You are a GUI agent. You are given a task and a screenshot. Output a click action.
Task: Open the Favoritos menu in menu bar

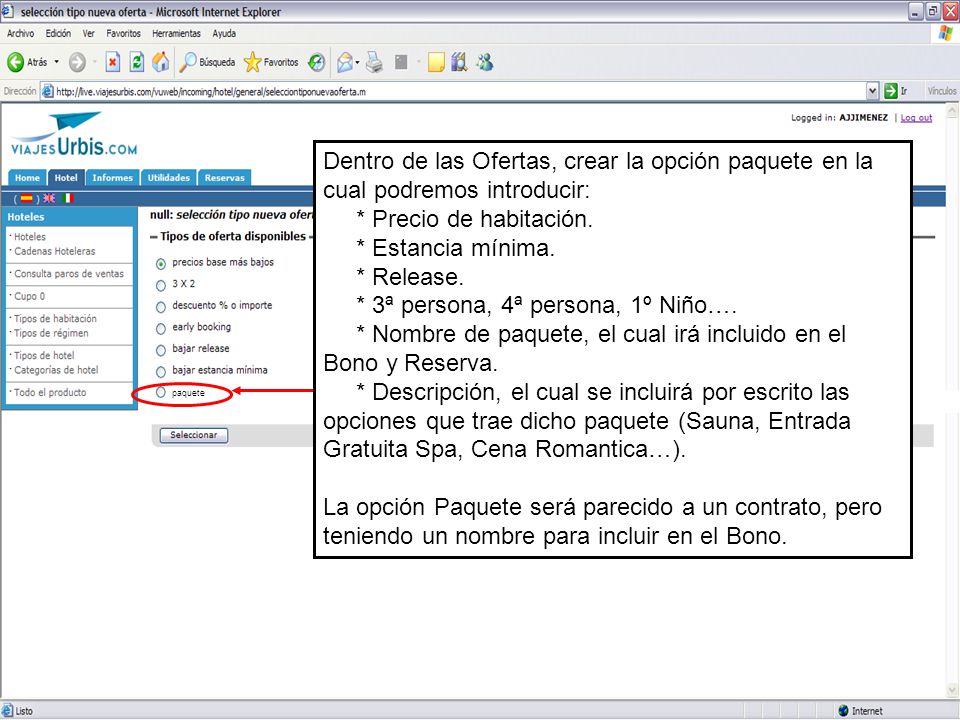point(124,34)
